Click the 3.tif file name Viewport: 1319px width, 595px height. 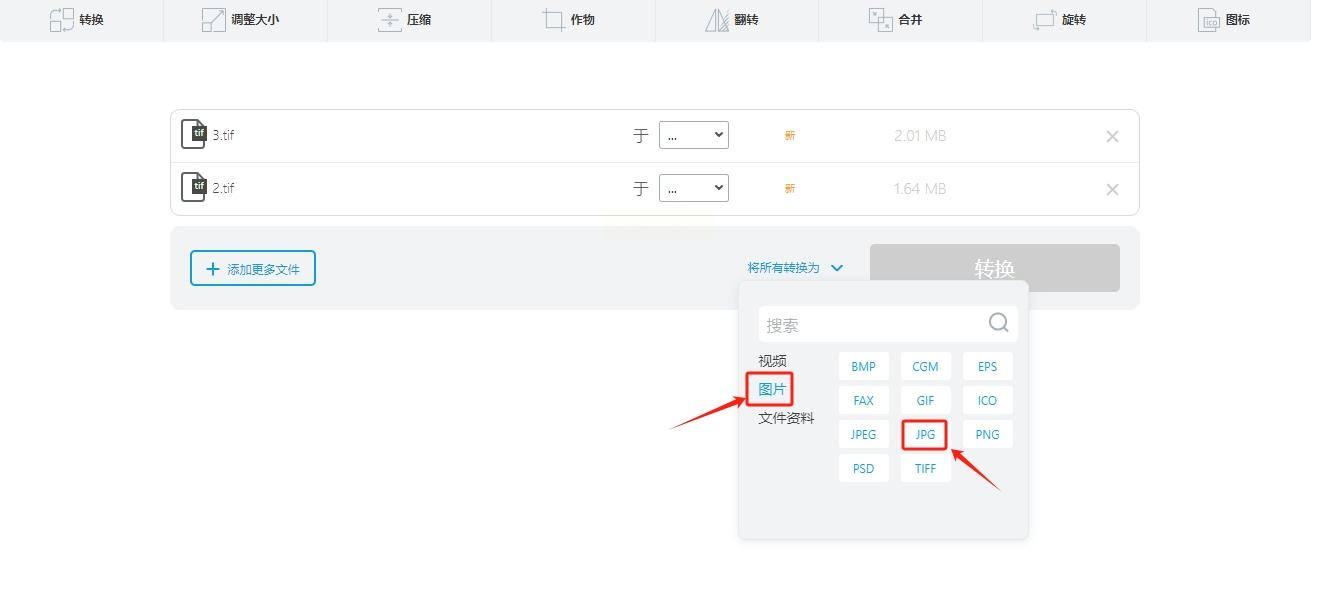[x=223, y=135]
